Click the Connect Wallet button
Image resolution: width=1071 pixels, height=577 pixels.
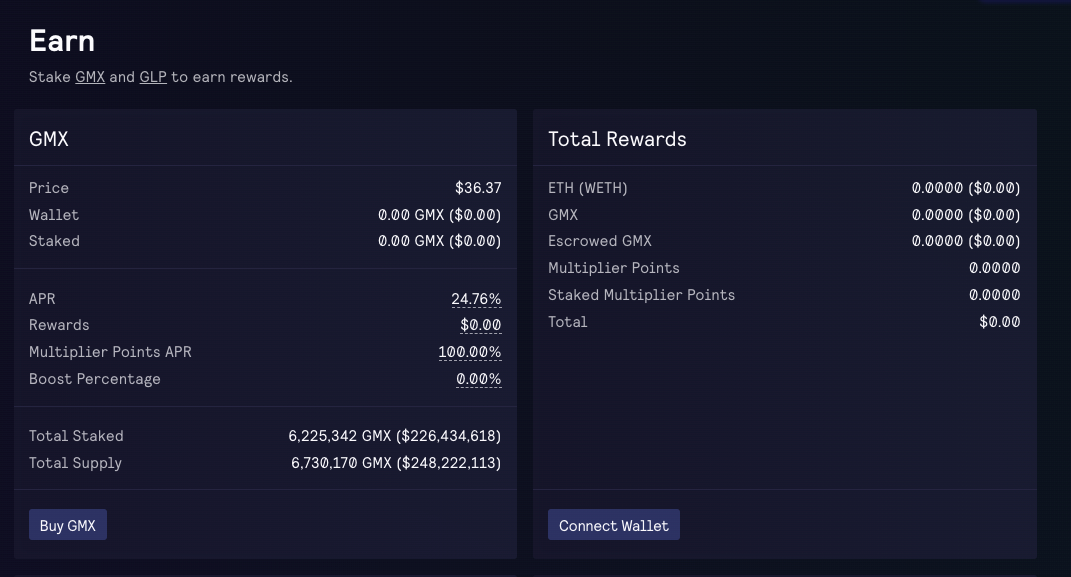(x=613, y=524)
